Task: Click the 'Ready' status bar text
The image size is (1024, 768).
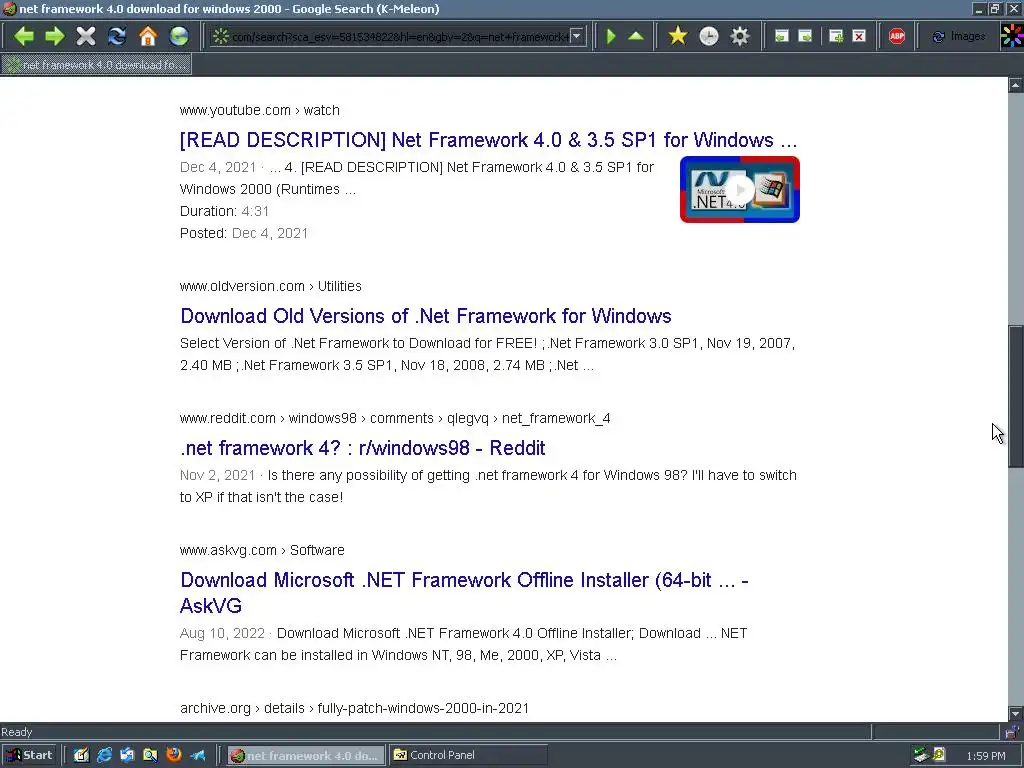Action: [16, 732]
